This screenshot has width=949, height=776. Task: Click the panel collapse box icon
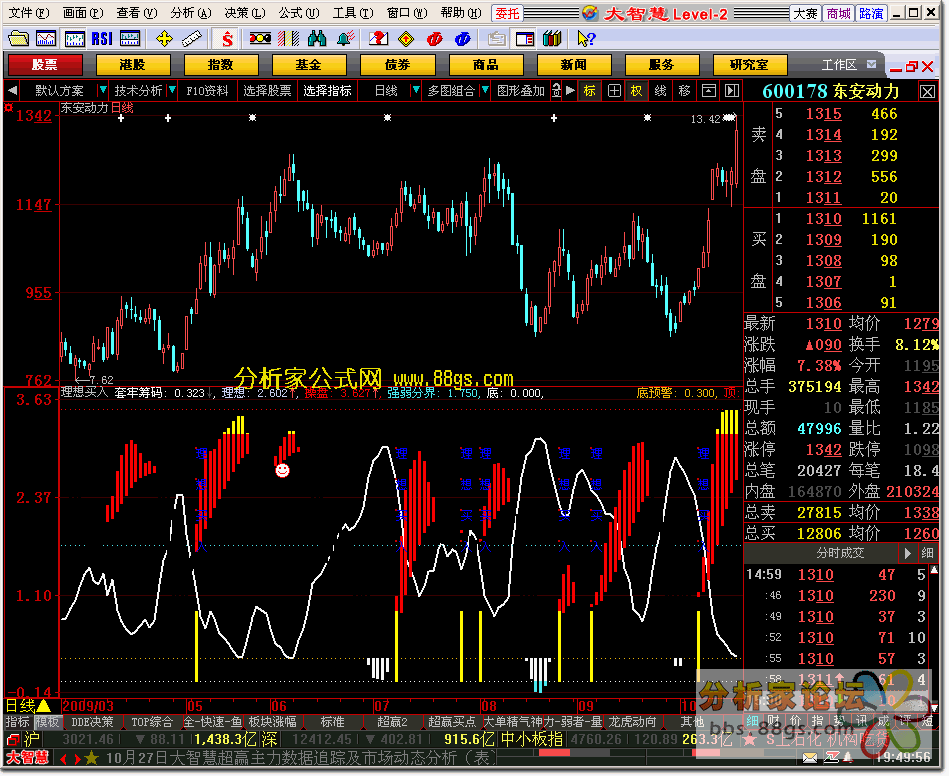coord(708,91)
